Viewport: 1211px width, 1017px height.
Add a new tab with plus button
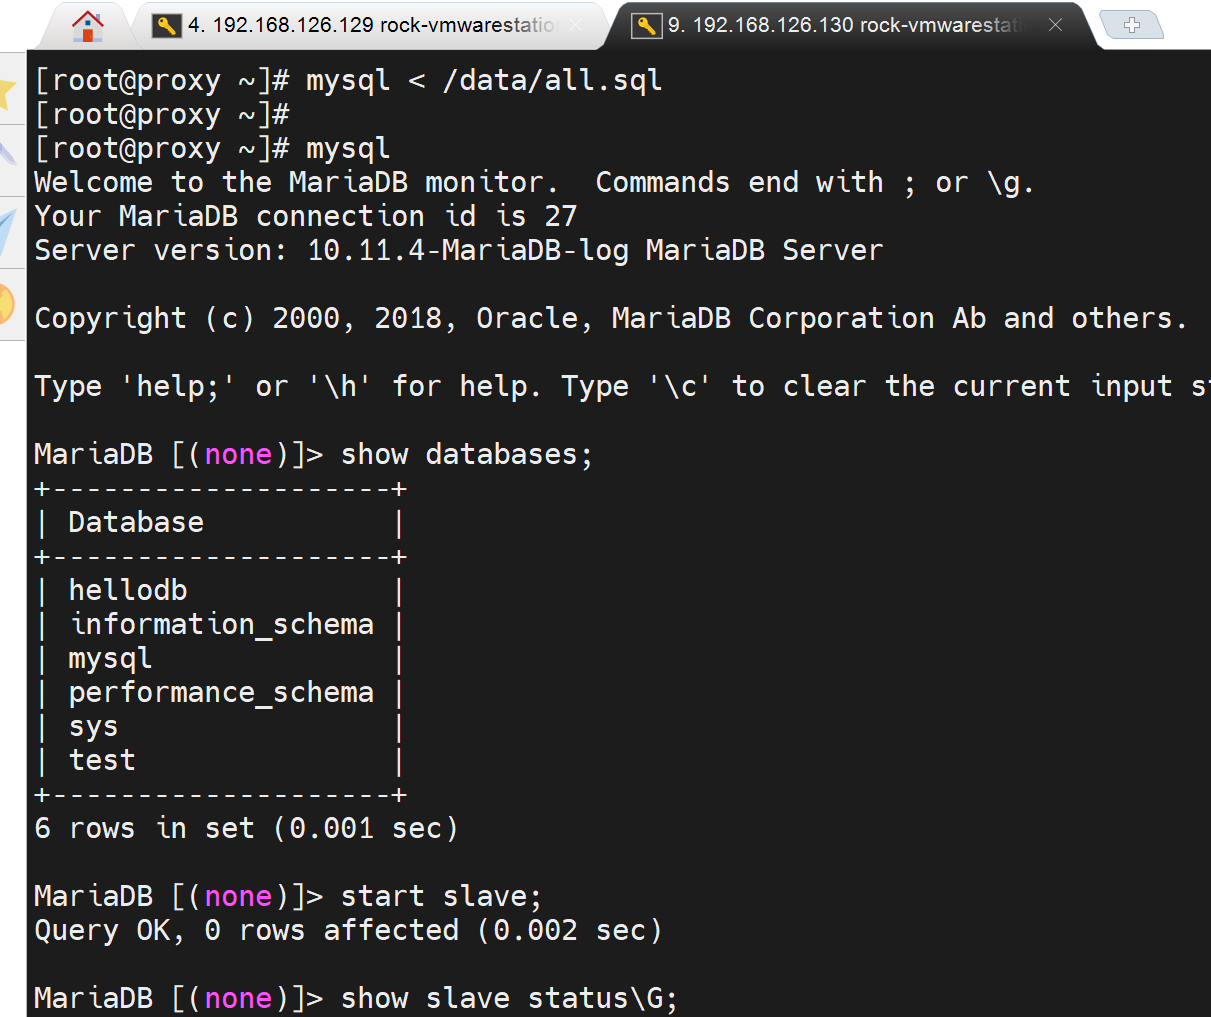pyautogui.click(x=1131, y=25)
